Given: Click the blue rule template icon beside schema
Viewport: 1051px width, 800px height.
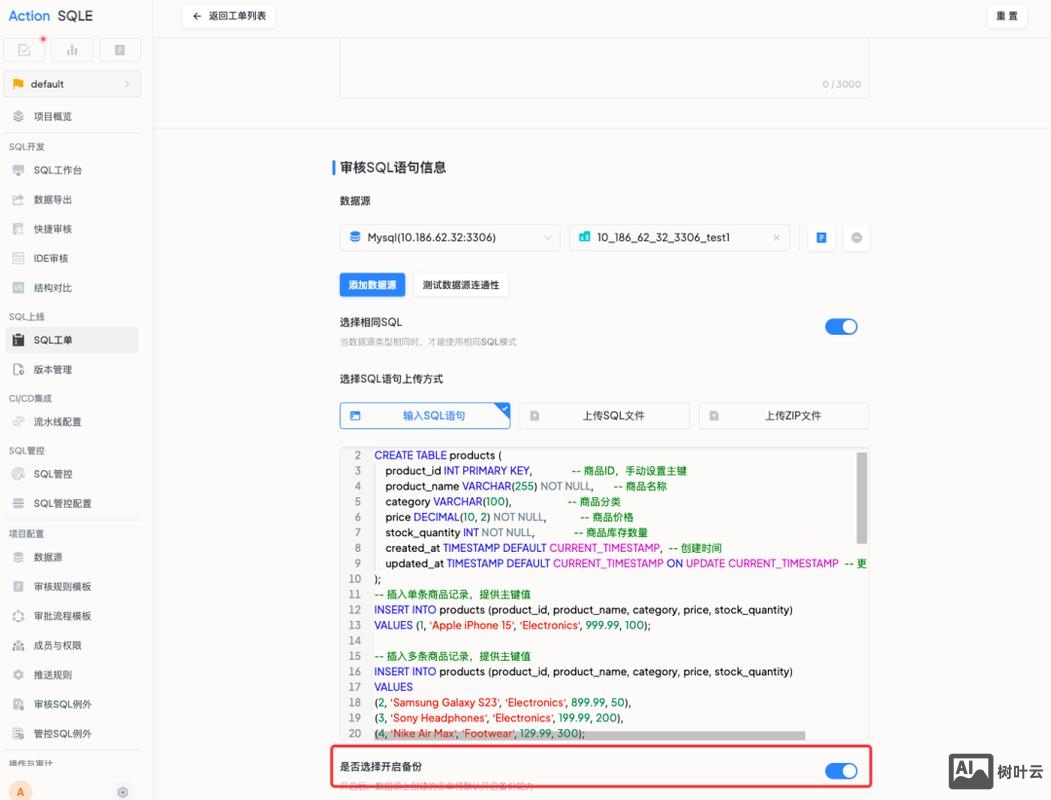Looking at the screenshot, I should pyautogui.click(x=821, y=238).
